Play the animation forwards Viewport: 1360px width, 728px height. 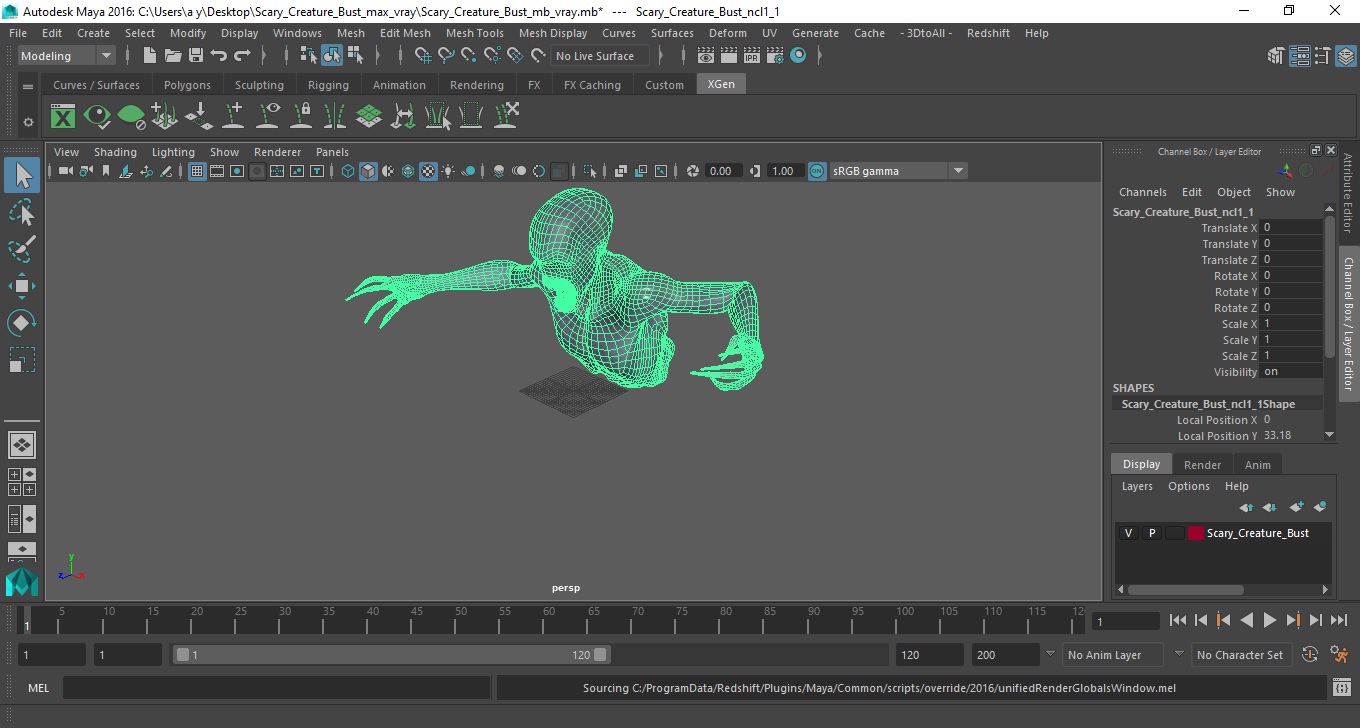(1269, 620)
